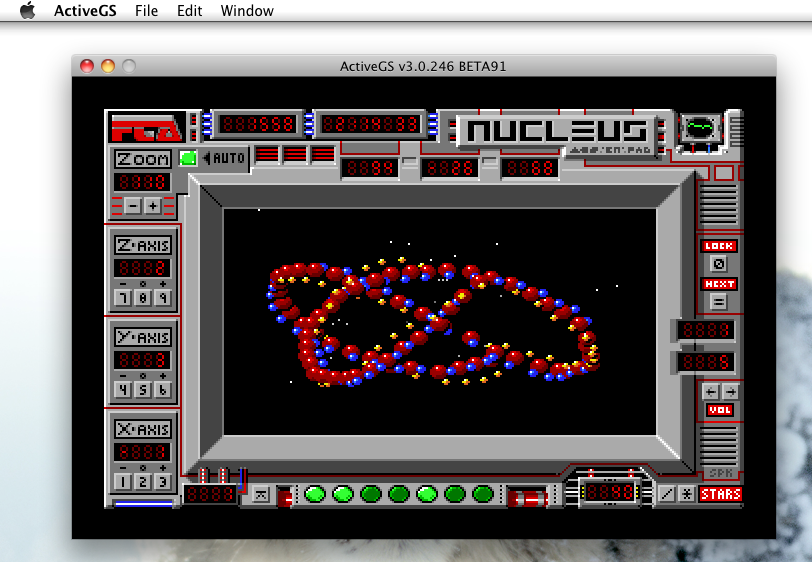Click the asterisk icon beside STARS
Viewport: 812px width, 562px height.
coord(687,494)
